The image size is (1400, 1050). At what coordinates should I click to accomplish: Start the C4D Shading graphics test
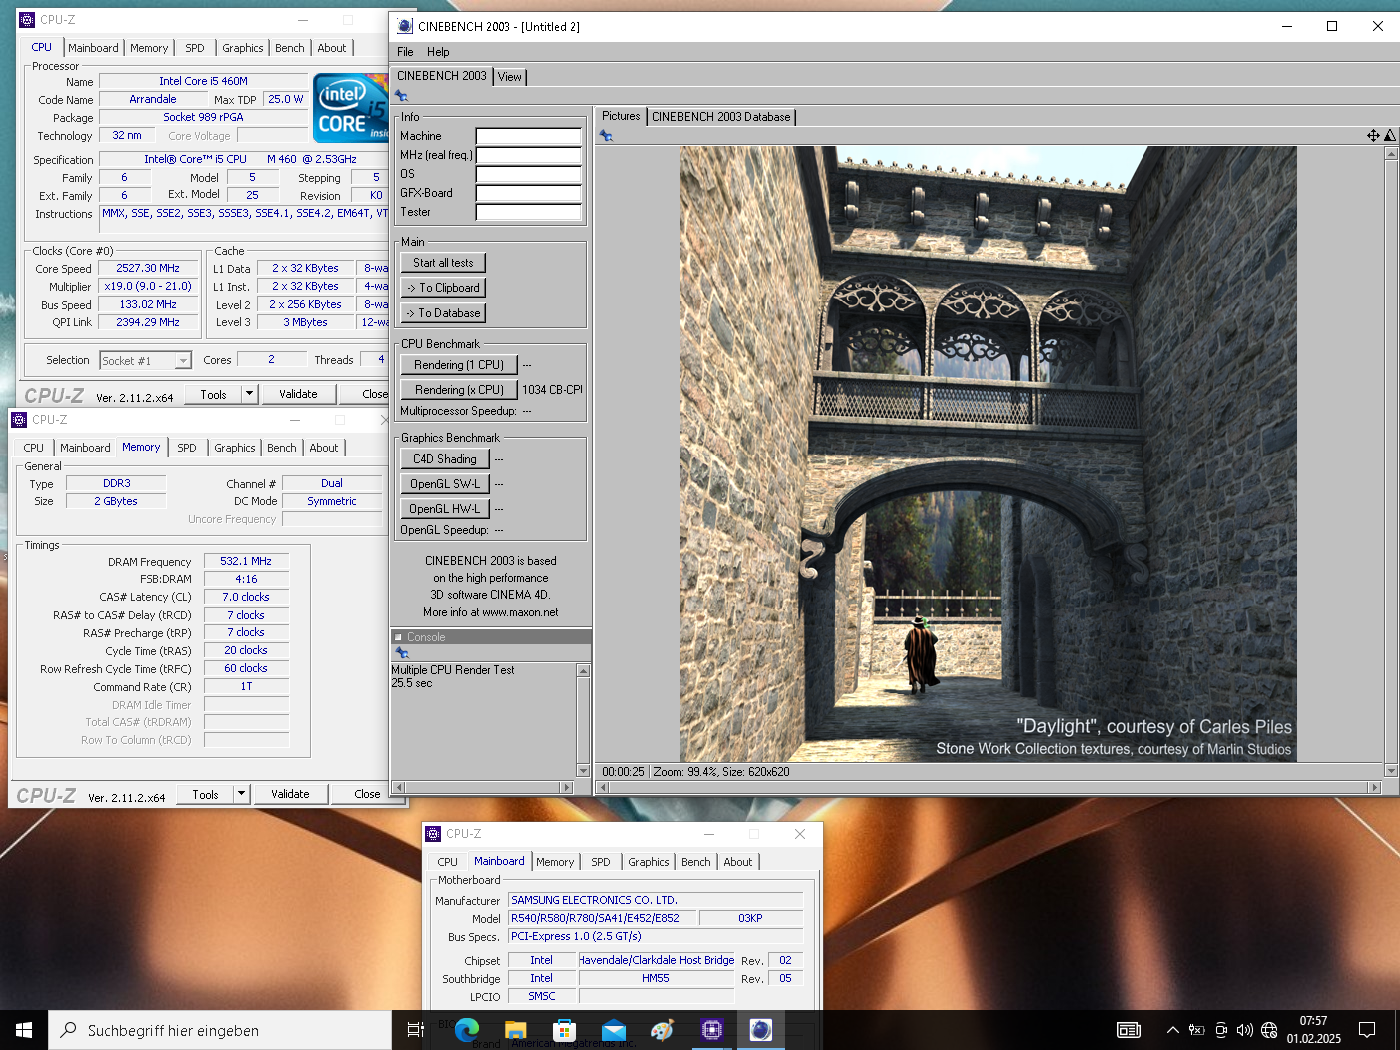[x=445, y=459]
